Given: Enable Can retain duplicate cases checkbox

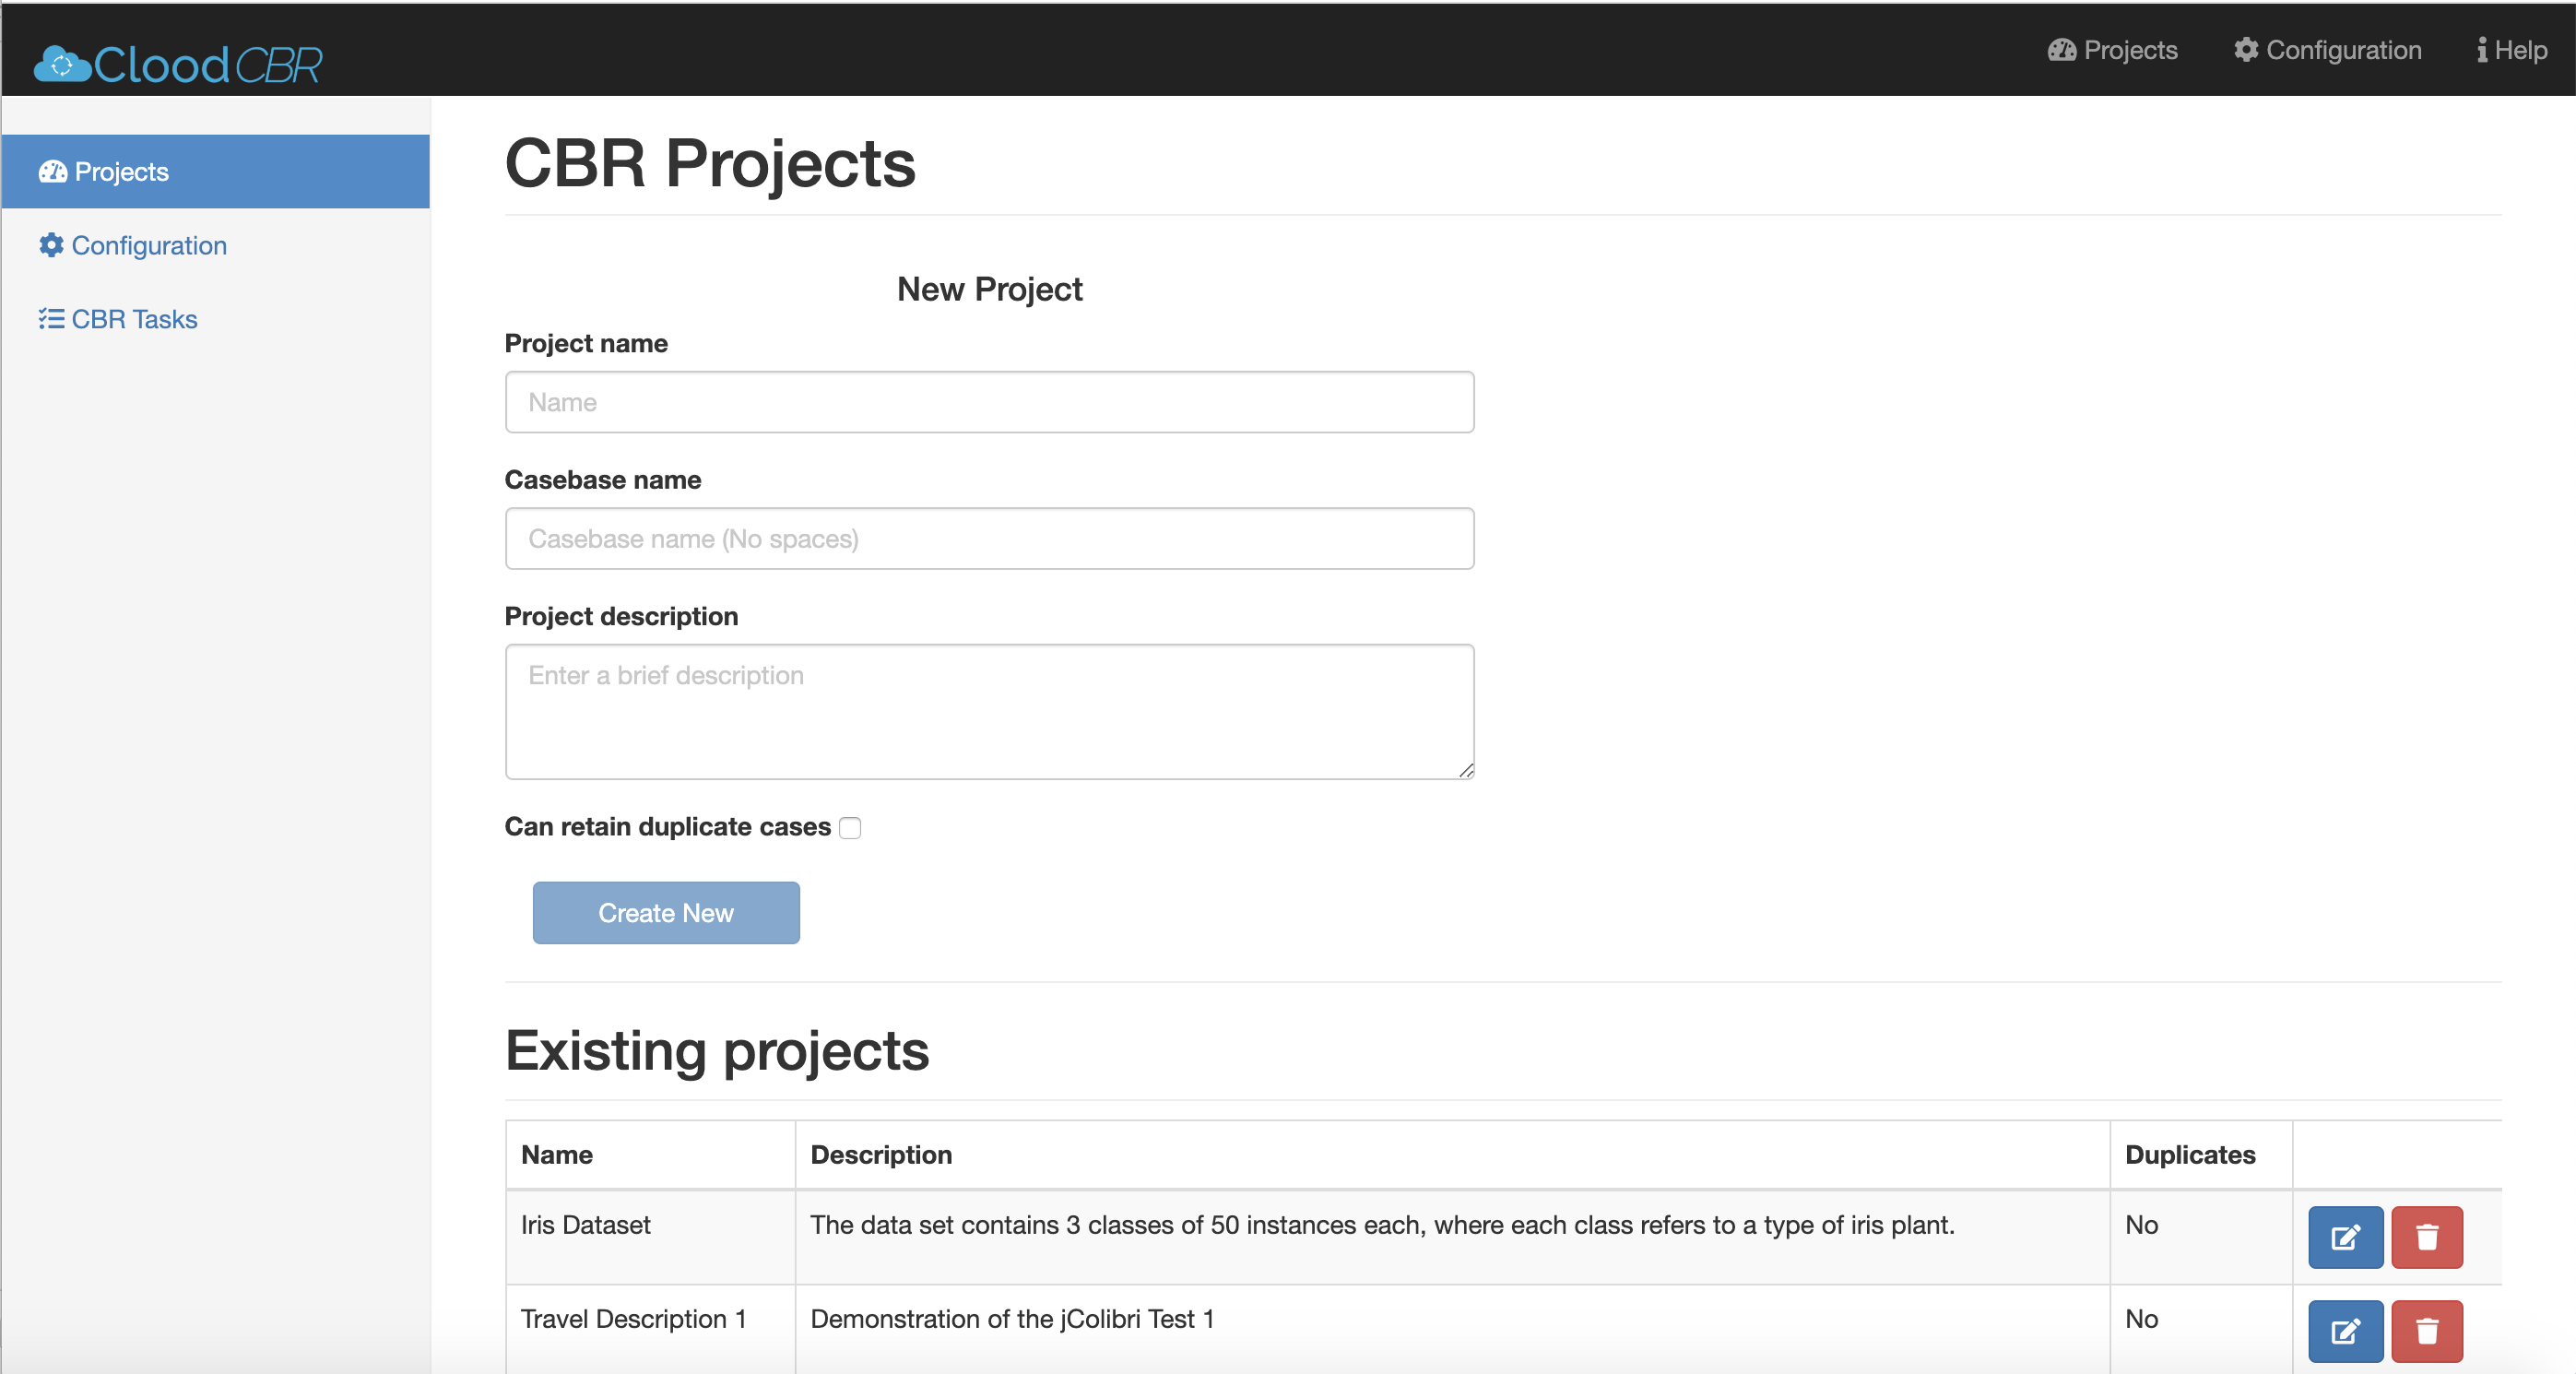Looking at the screenshot, I should coord(850,828).
